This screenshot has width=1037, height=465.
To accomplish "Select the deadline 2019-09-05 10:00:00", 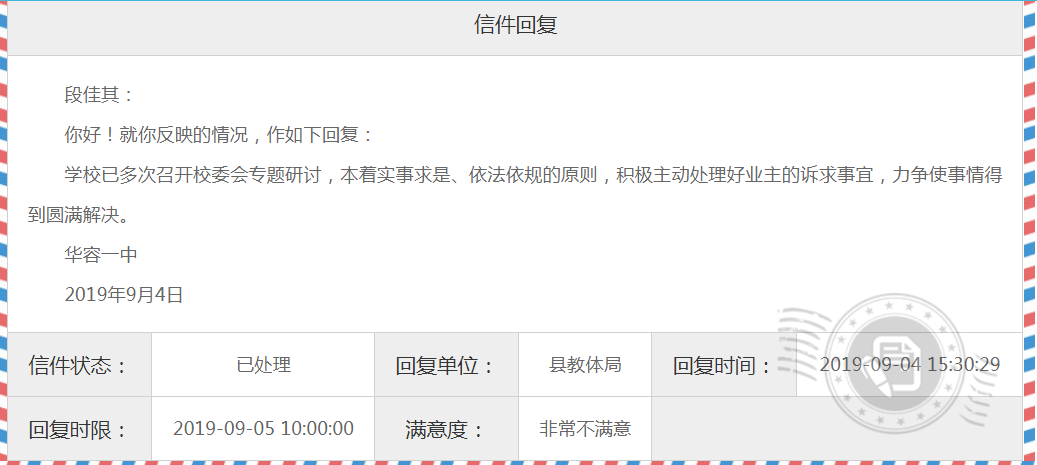I will tap(263, 429).
